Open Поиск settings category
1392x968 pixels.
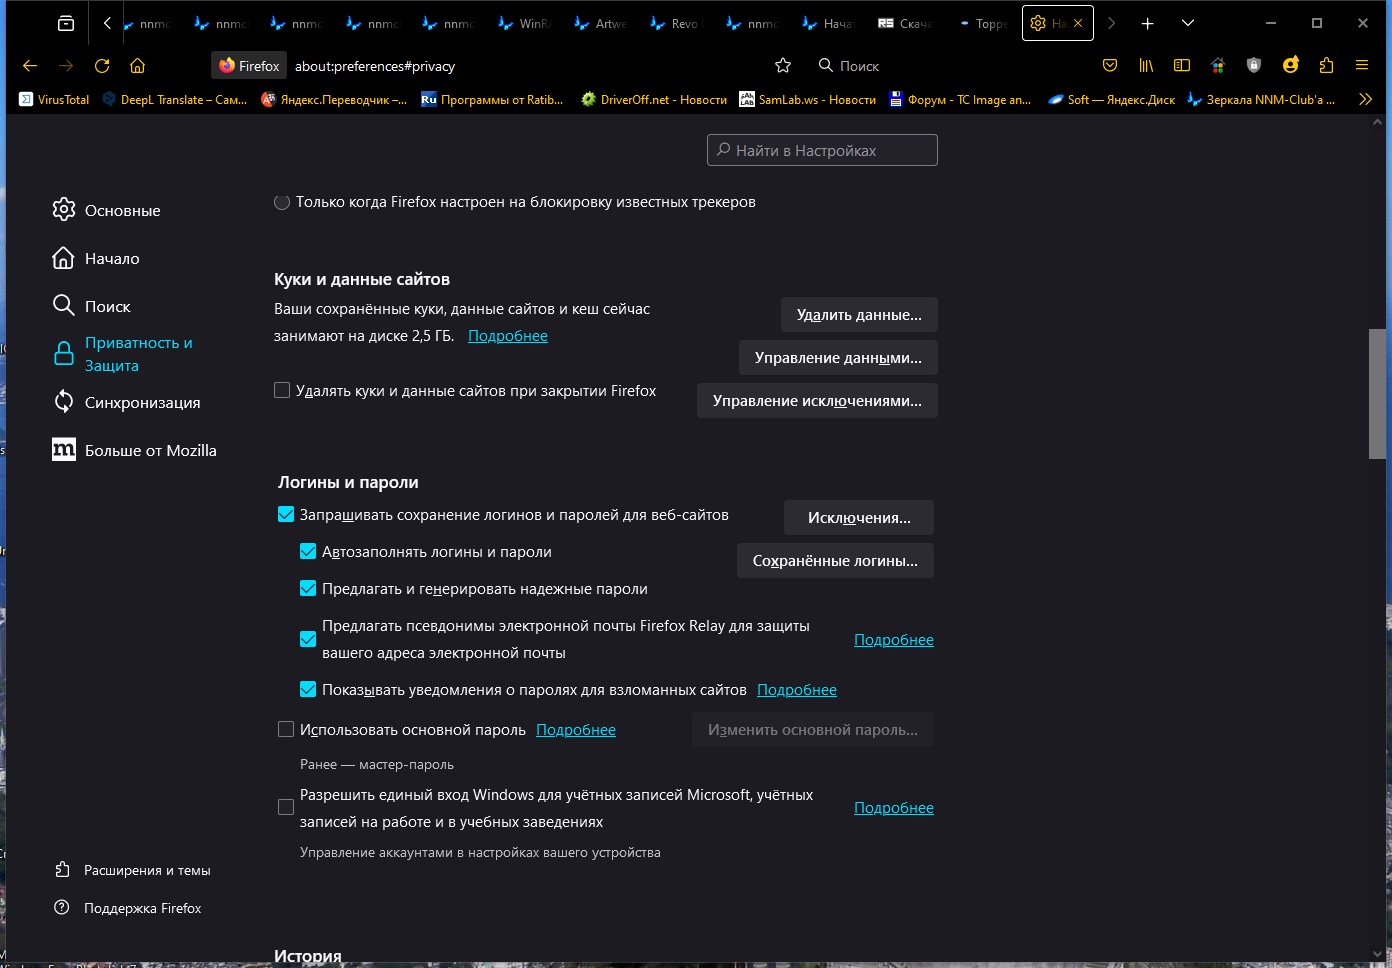coord(92,306)
